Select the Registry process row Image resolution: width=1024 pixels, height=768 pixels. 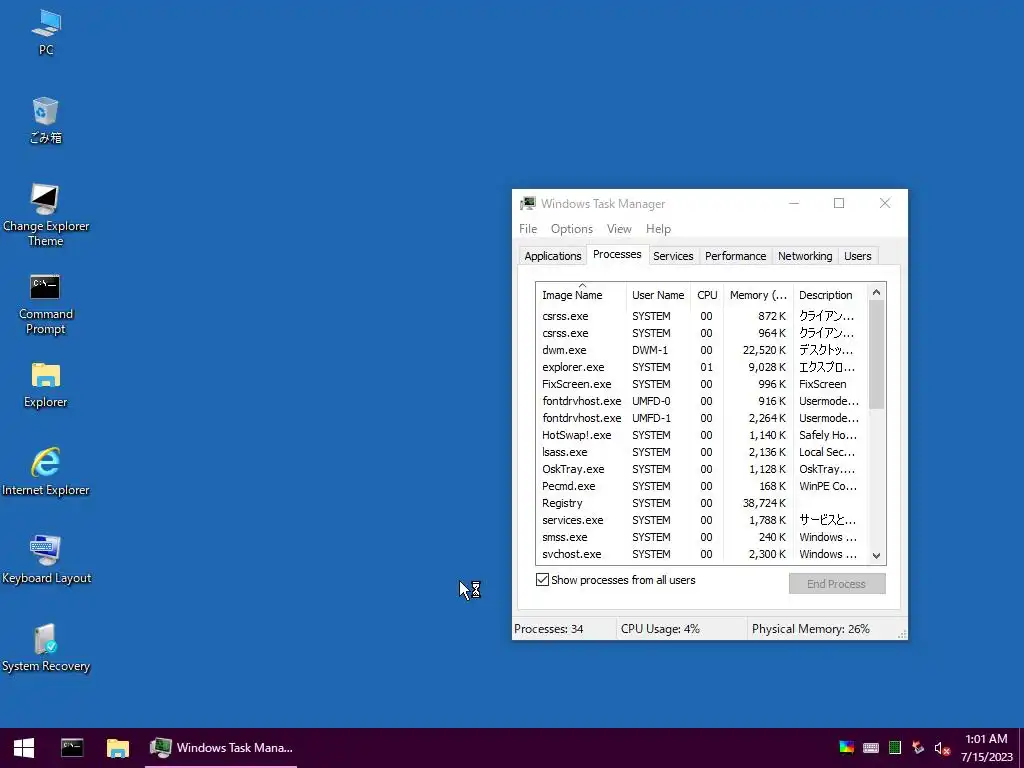(x=701, y=503)
